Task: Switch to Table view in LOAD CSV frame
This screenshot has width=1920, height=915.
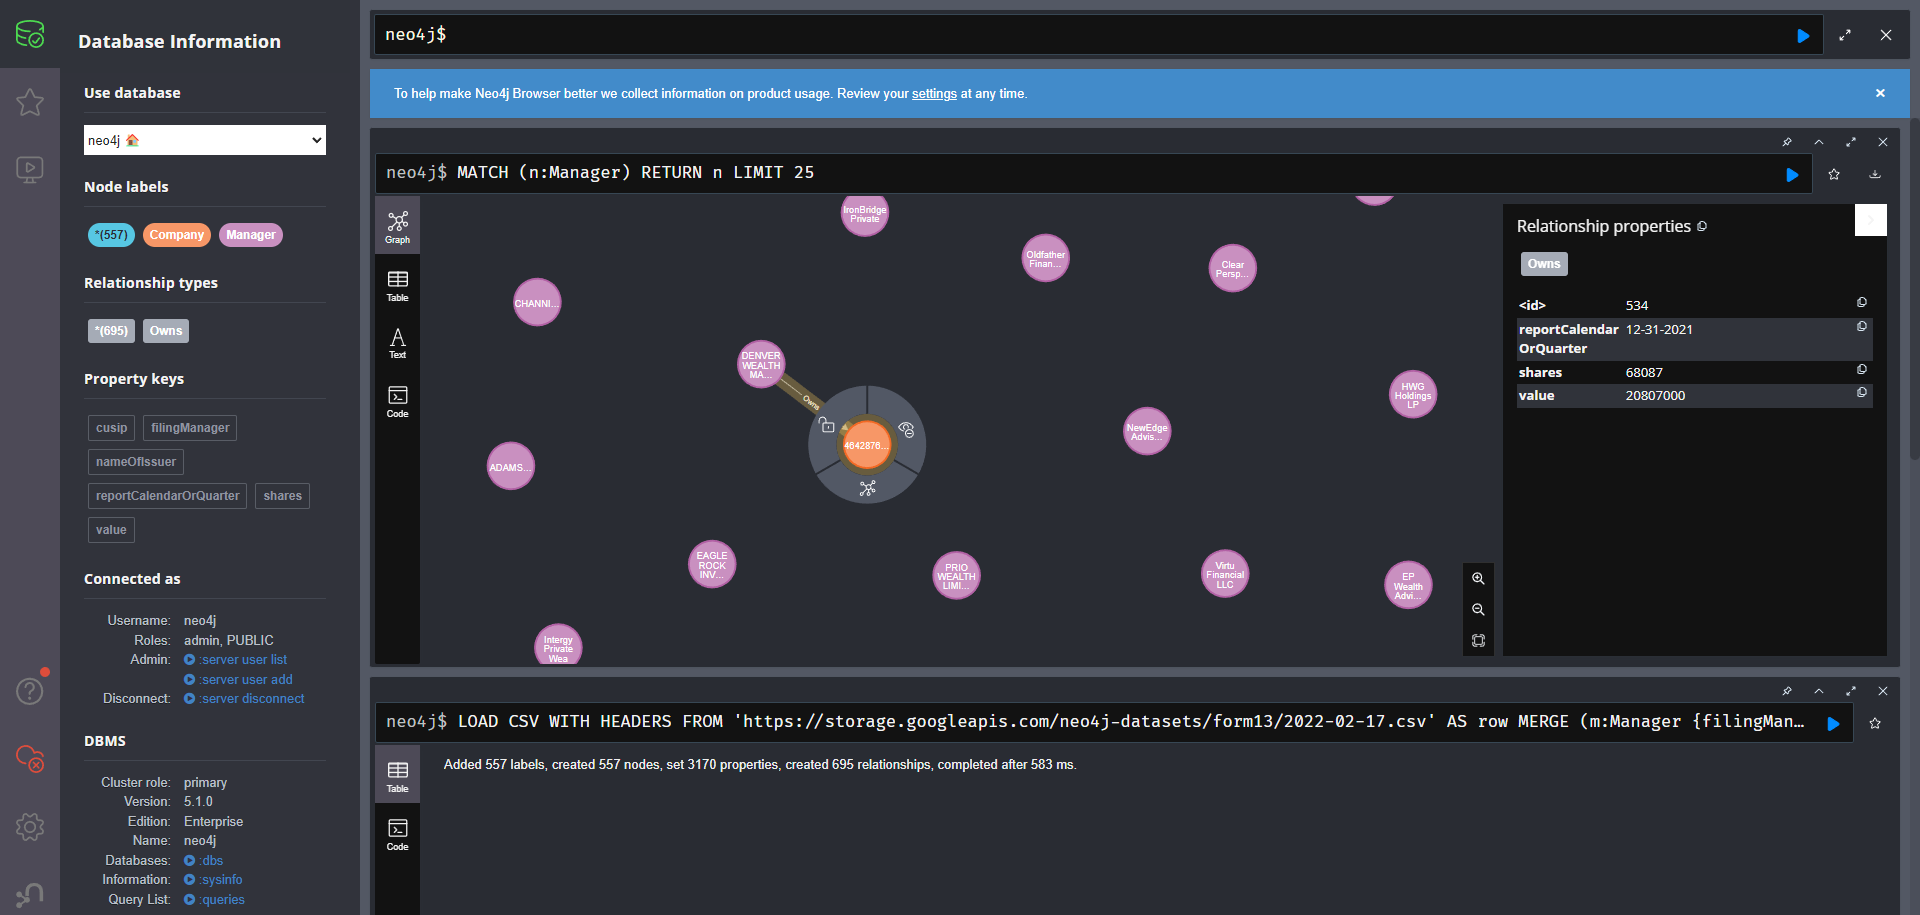Action: (x=398, y=776)
